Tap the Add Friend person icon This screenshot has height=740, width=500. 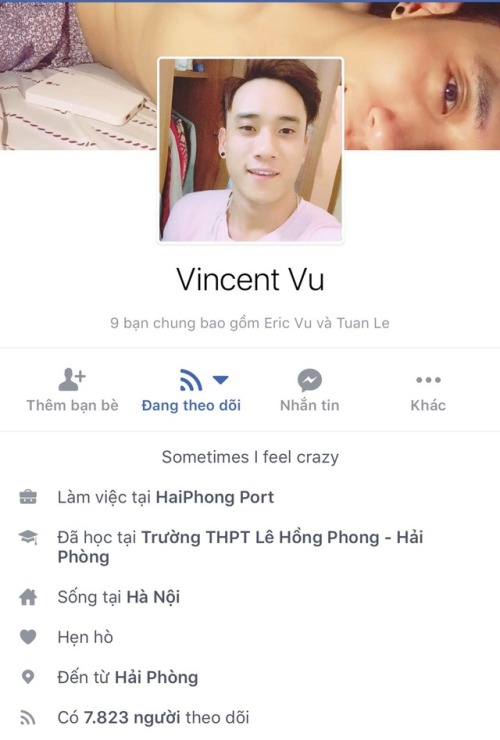72,379
